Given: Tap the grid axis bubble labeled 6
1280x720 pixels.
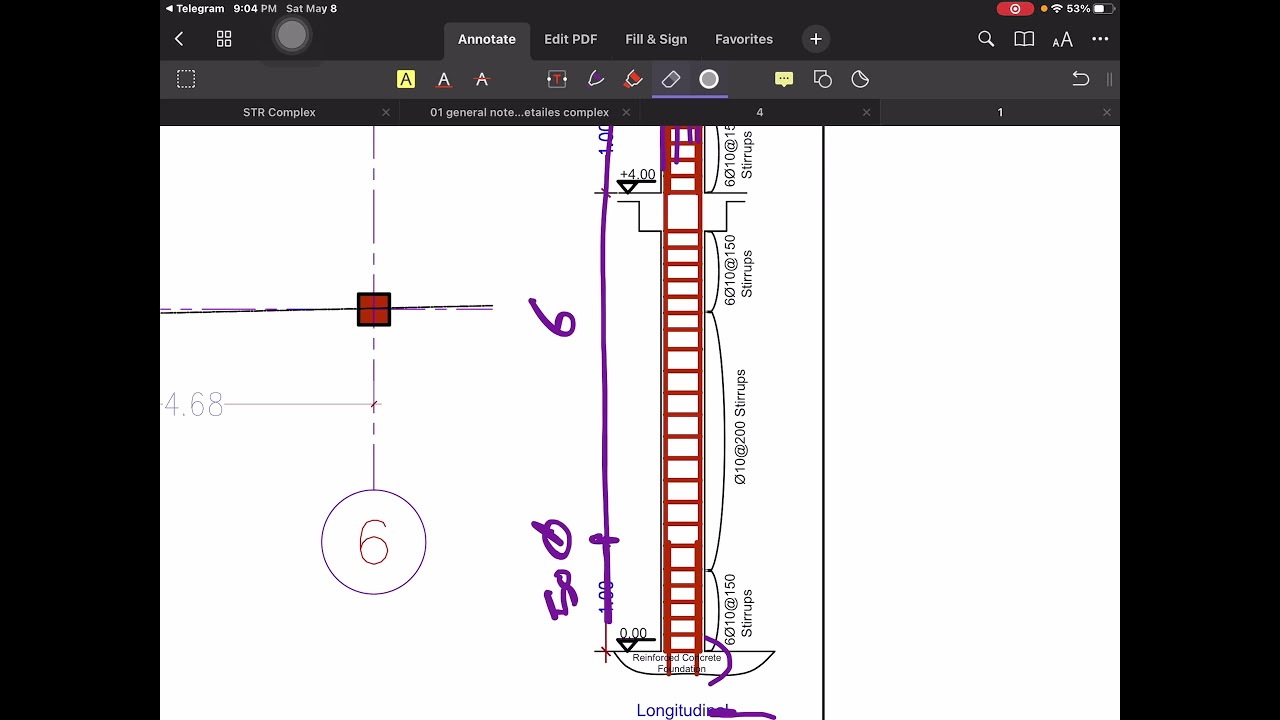Looking at the screenshot, I should (x=374, y=542).
